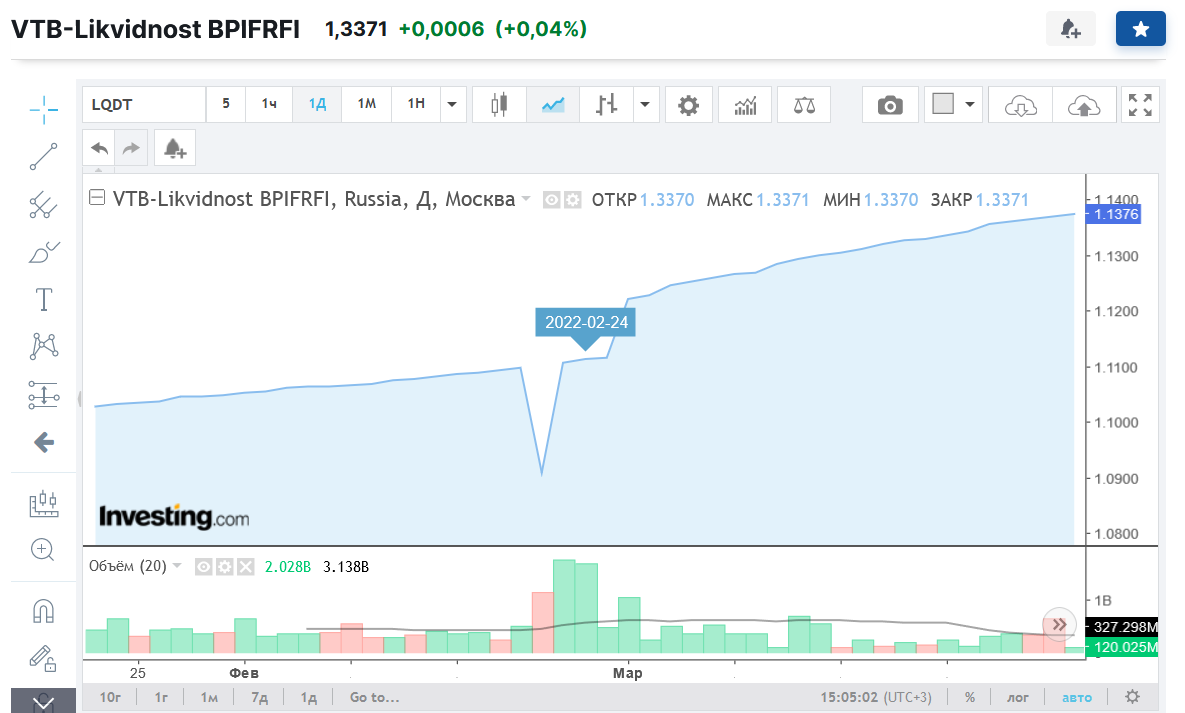Viewport: 1185px width, 713px height.
Task: Open the indicators menu
Action: (x=745, y=104)
